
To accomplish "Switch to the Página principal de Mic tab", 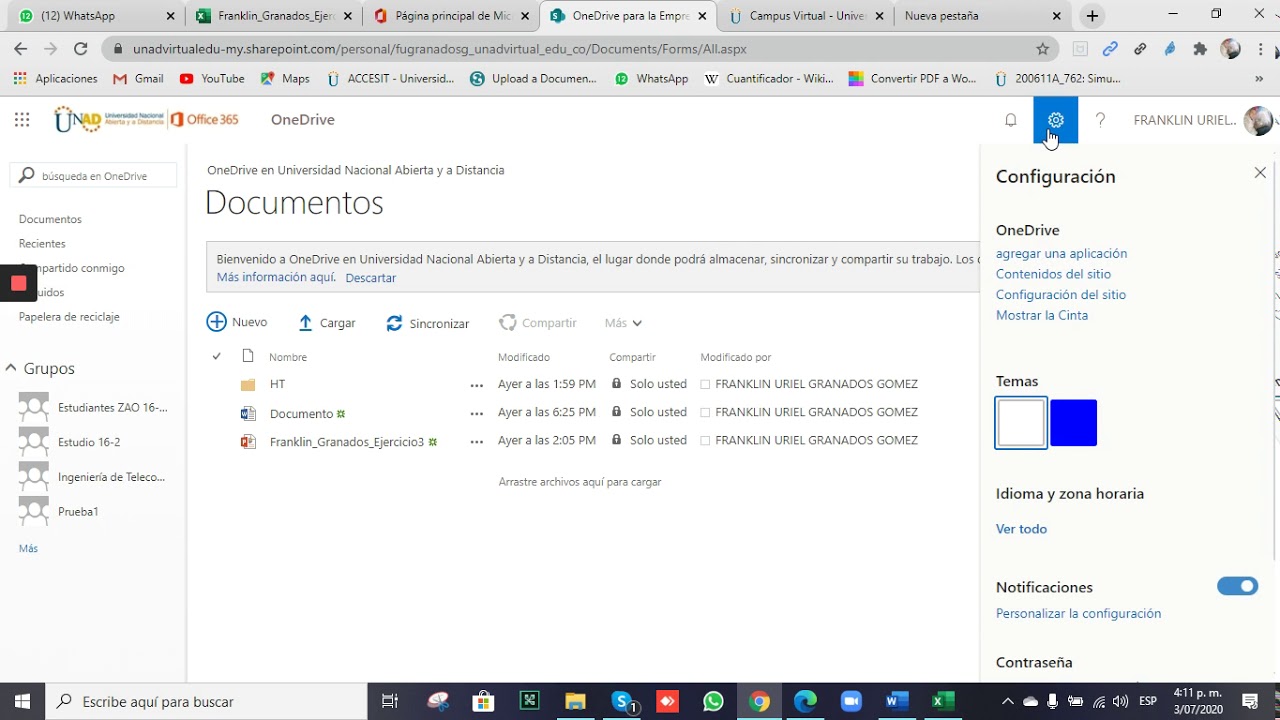I will click(452, 16).
